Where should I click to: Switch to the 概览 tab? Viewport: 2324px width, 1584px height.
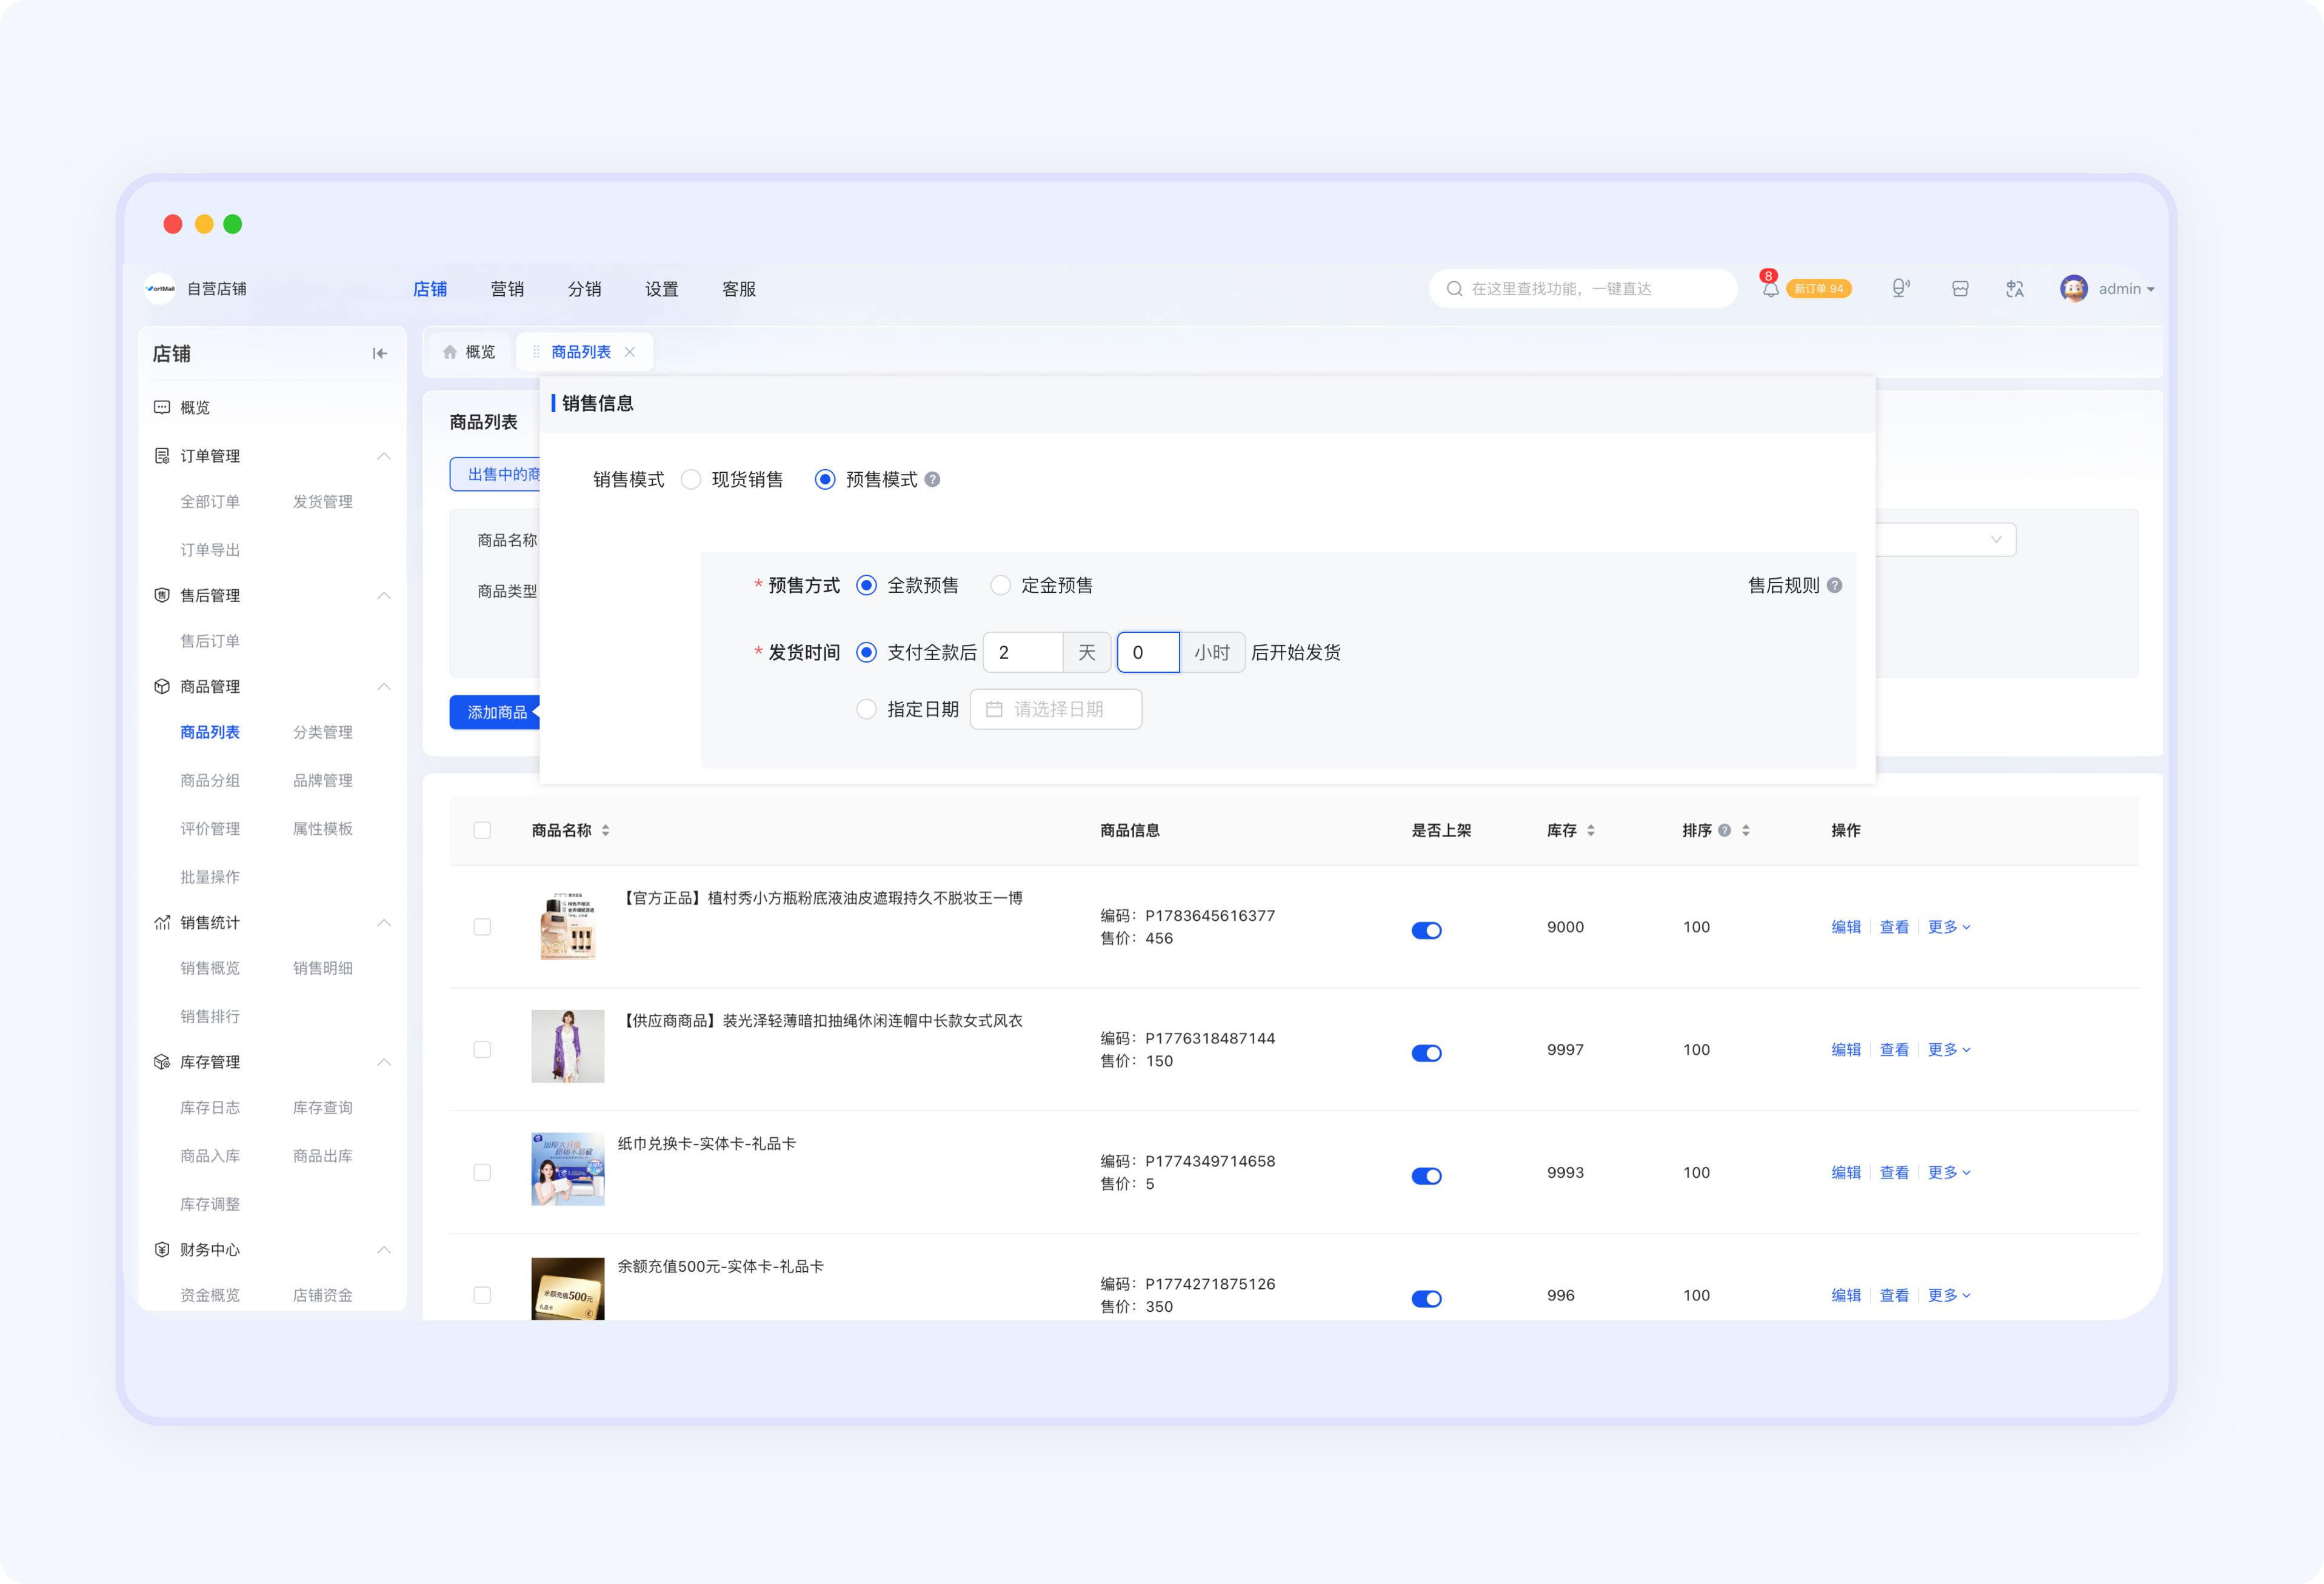(469, 352)
